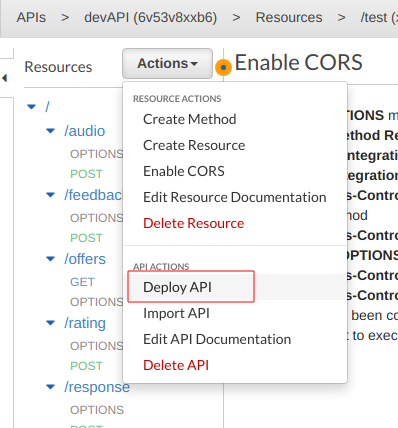The height and width of the screenshot is (428, 398).
Task: Select Enable CORS in Actions menu
Action: [x=184, y=171]
